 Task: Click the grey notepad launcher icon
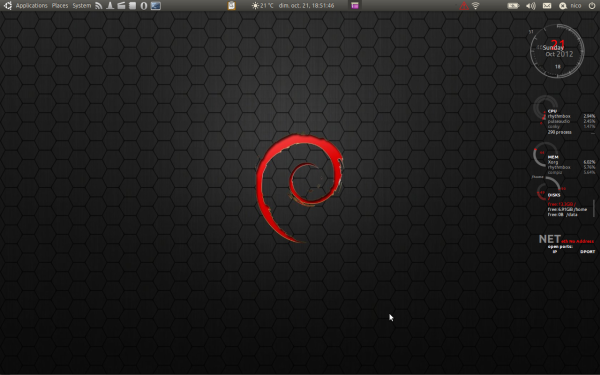tap(132, 5)
